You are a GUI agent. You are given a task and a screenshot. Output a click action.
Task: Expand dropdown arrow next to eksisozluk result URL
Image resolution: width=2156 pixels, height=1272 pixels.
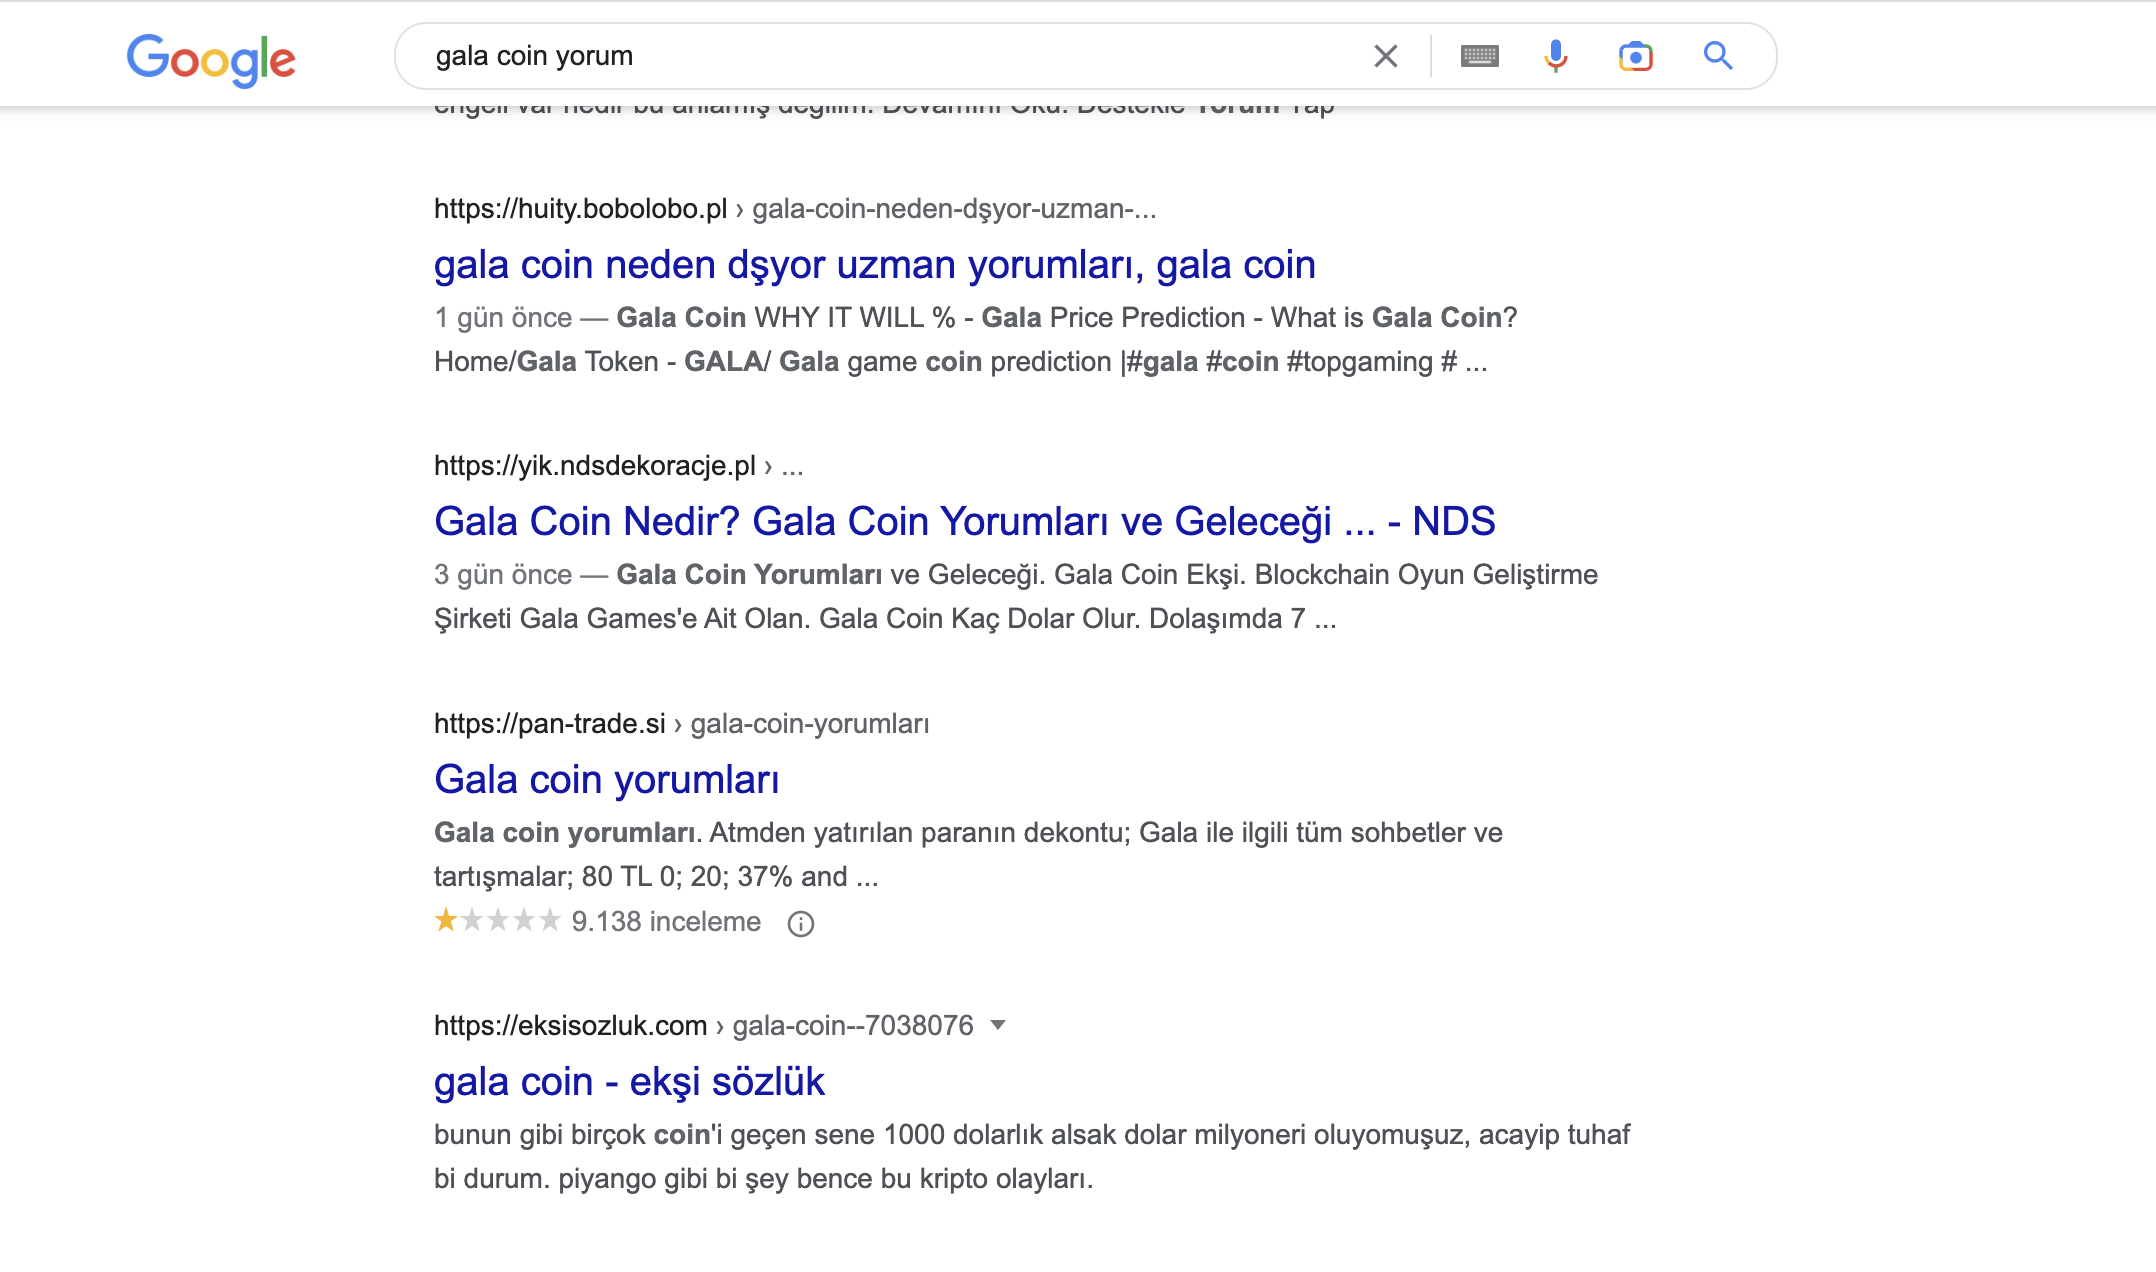[x=997, y=1026]
